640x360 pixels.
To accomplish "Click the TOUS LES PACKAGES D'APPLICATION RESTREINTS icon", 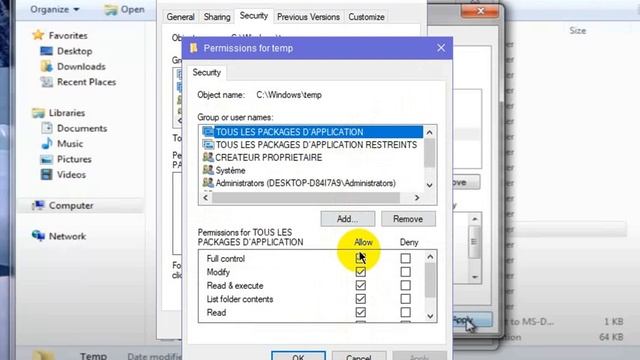I will [x=208, y=144].
